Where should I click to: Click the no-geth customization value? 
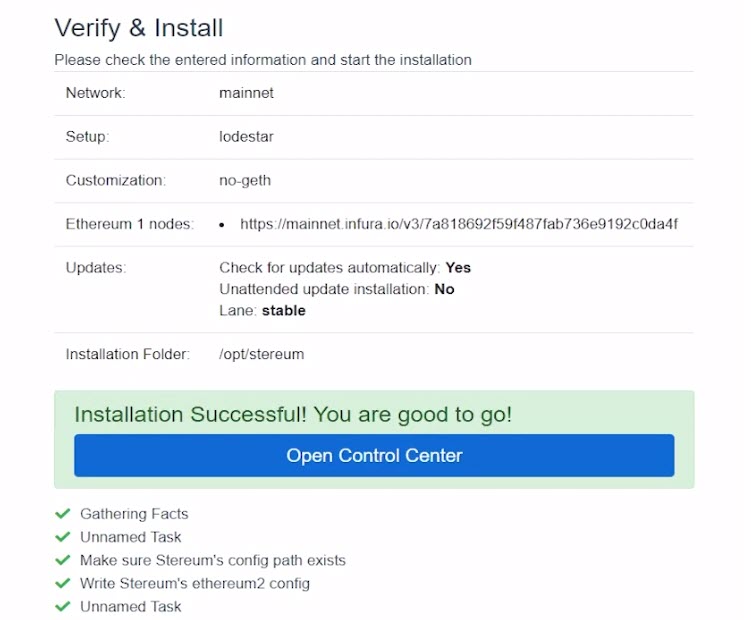pyautogui.click(x=245, y=181)
